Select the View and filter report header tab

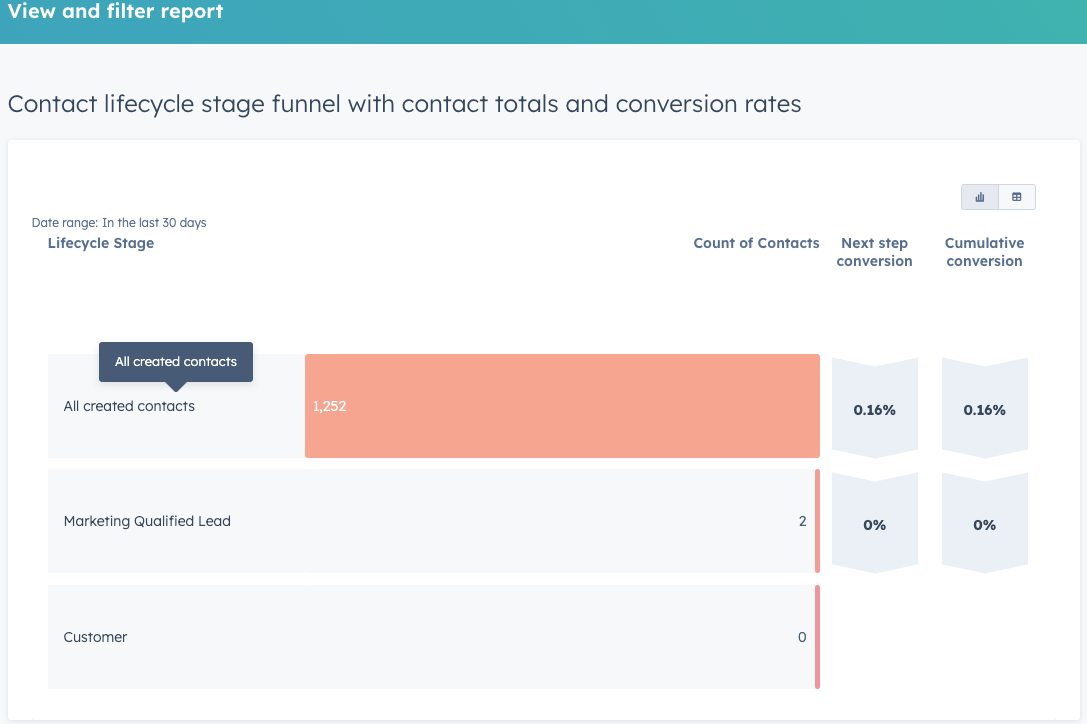point(115,13)
